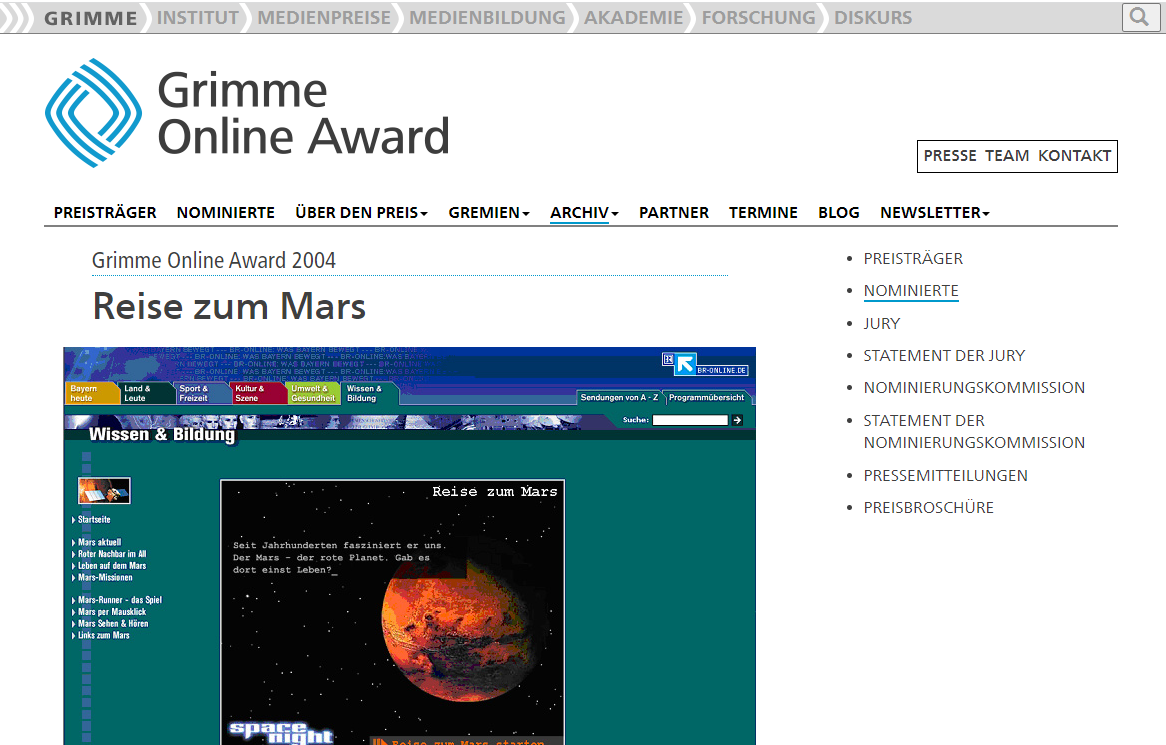Click Leben auf dem Mars
The height and width of the screenshot is (745, 1166).
[x=112, y=566]
